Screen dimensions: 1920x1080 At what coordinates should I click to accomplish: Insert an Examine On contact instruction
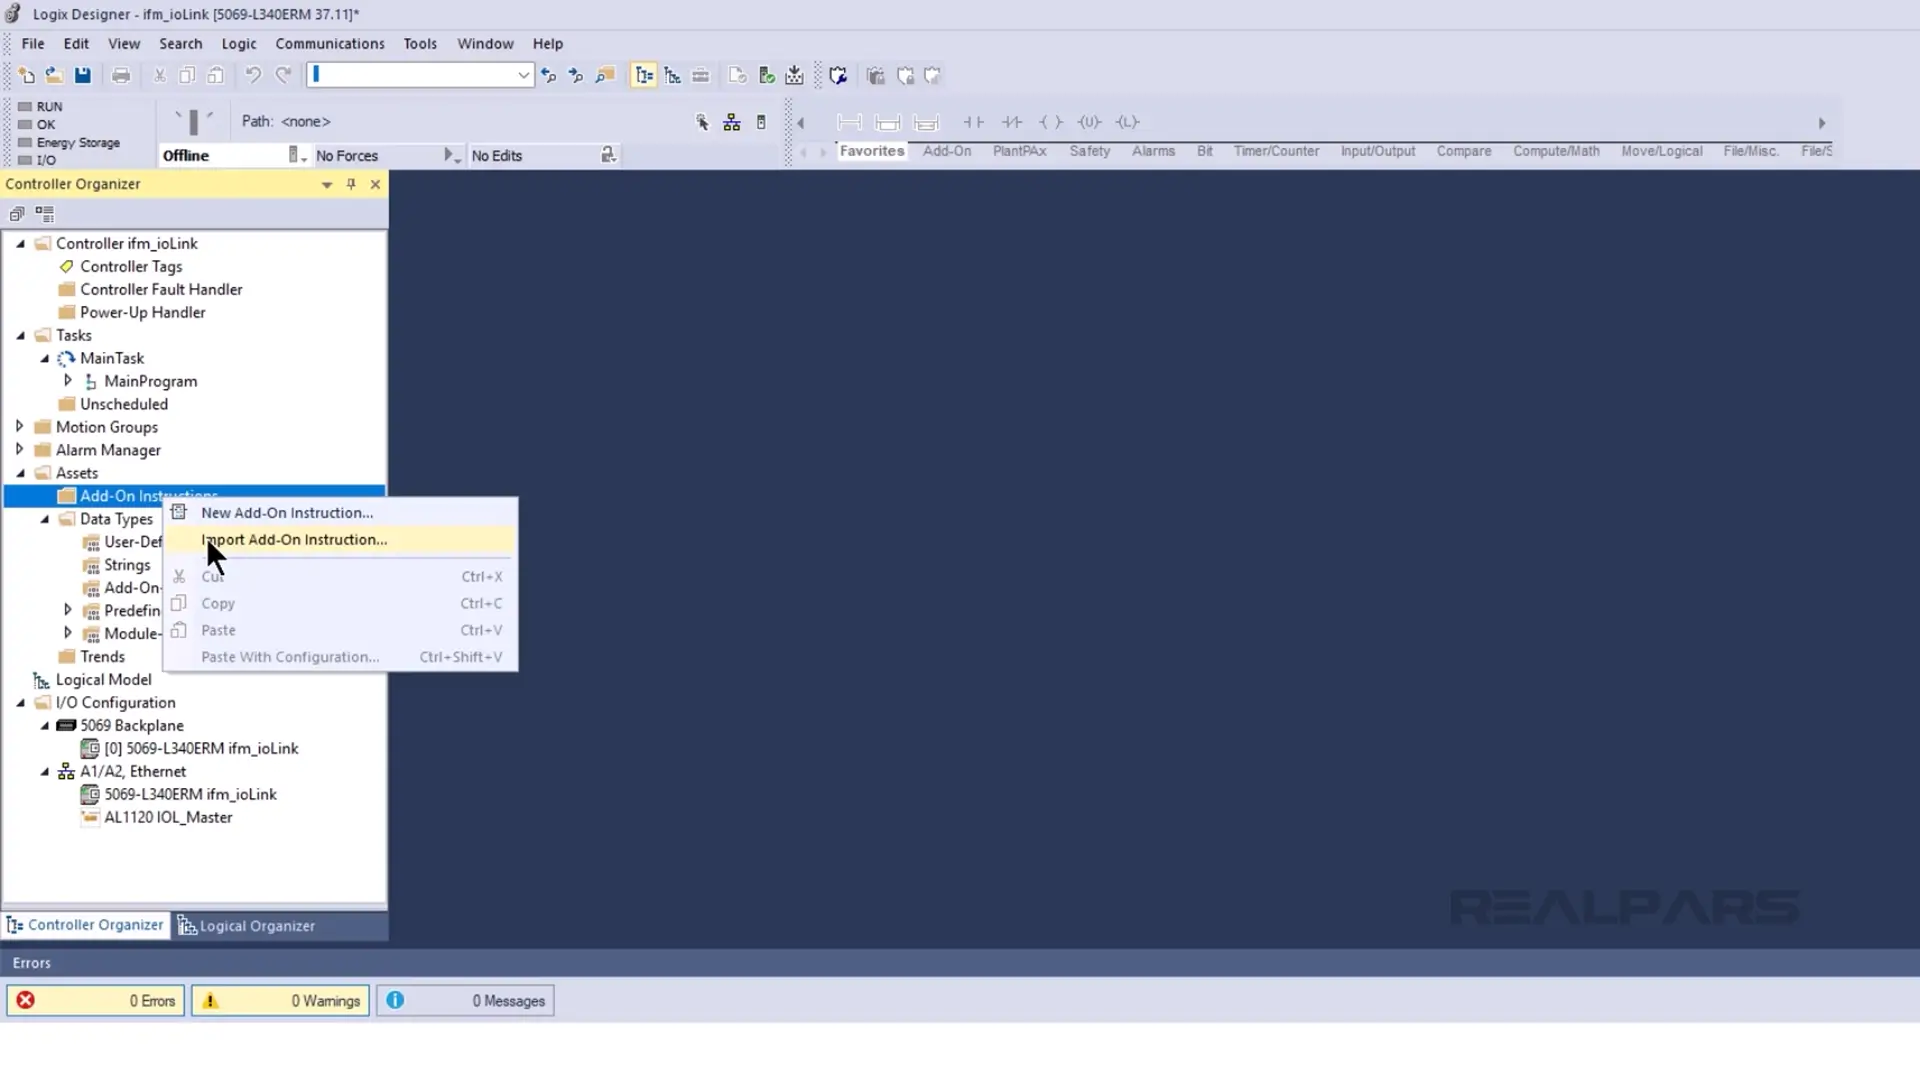pyautogui.click(x=973, y=122)
